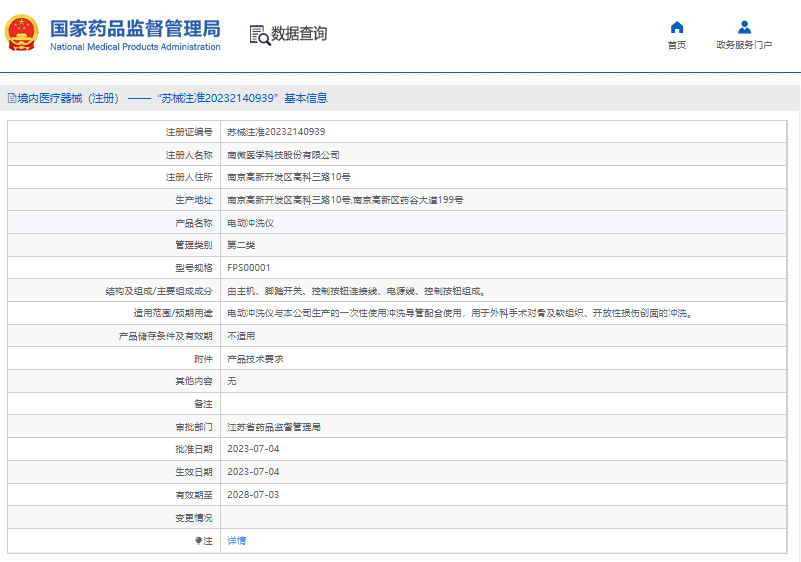Click the 国家药品监督管理局 site title
Screen dimensions: 801x562
[x=135, y=27]
